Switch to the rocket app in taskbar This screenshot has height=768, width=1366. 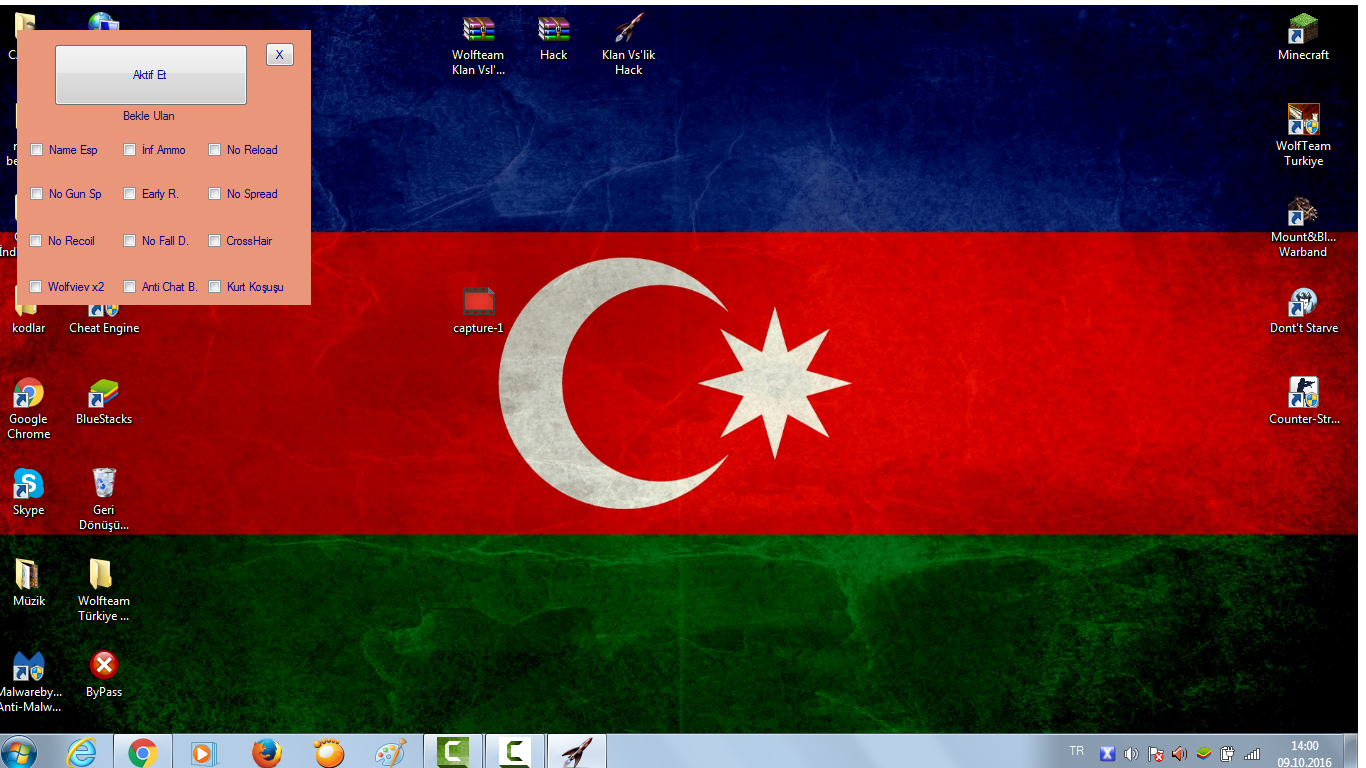tap(577, 752)
